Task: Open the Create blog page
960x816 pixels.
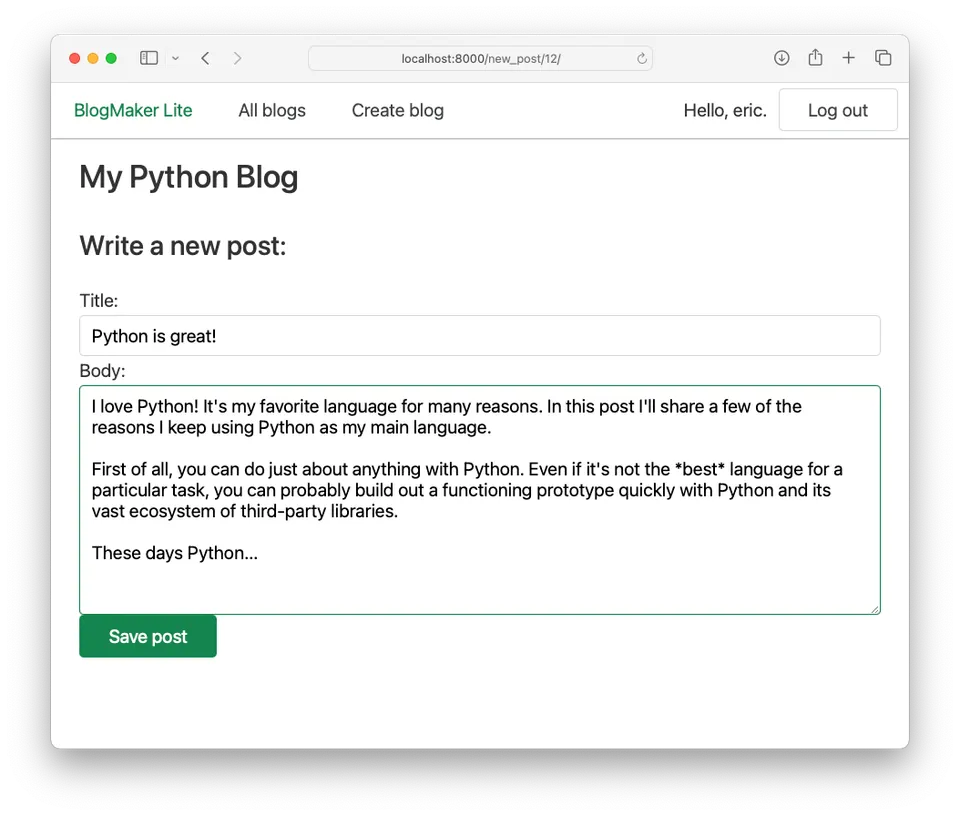Action: (397, 110)
